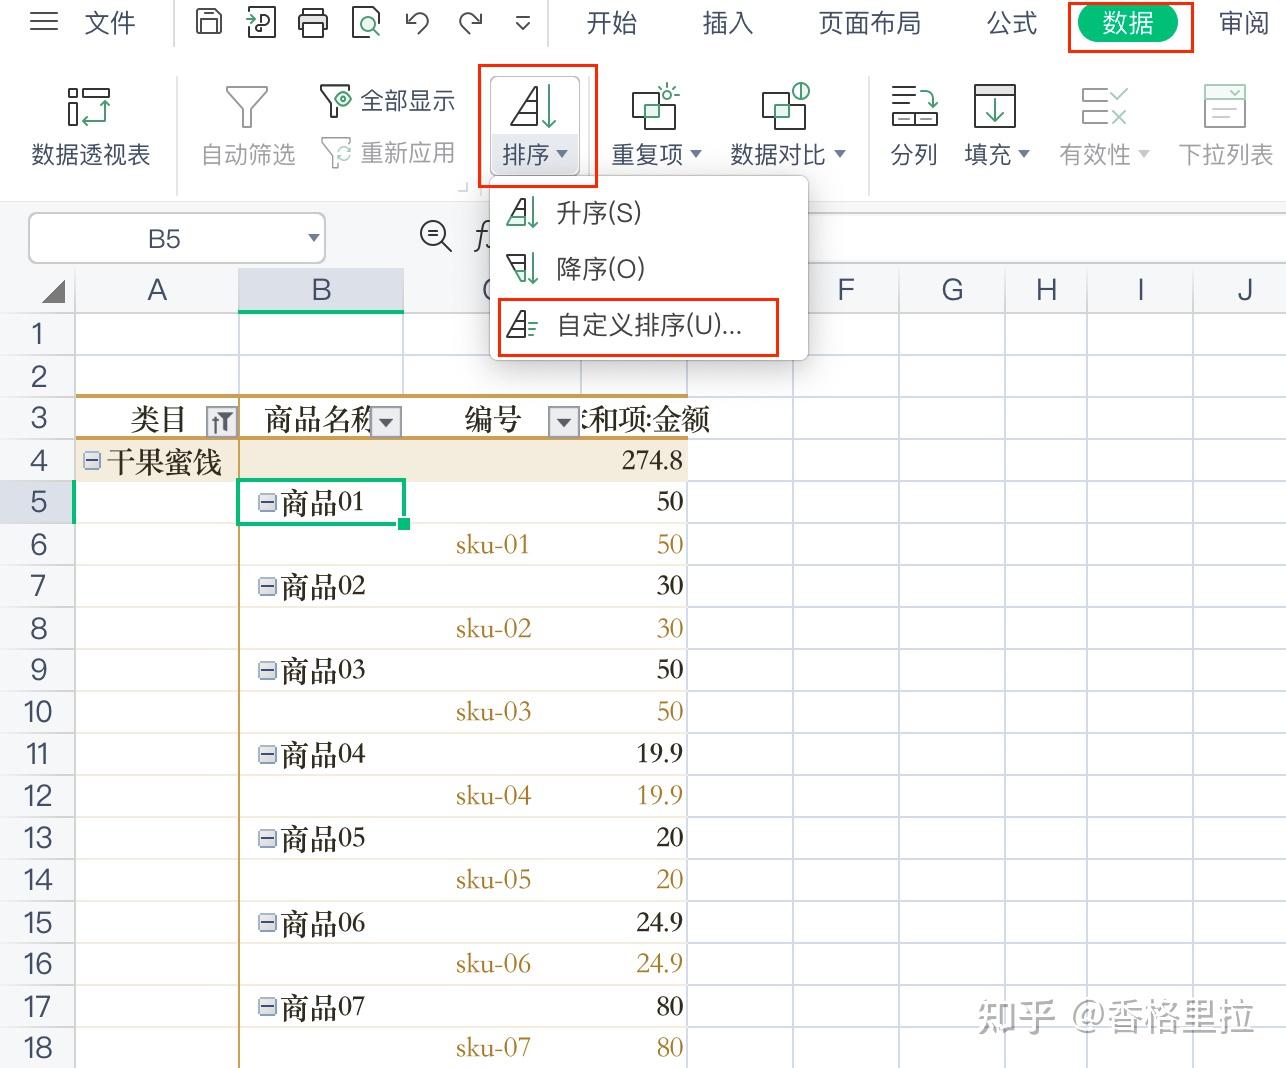The width and height of the screenshot is (1286, 1068).
Task: Select row 3 header
Action: point(38,418)
